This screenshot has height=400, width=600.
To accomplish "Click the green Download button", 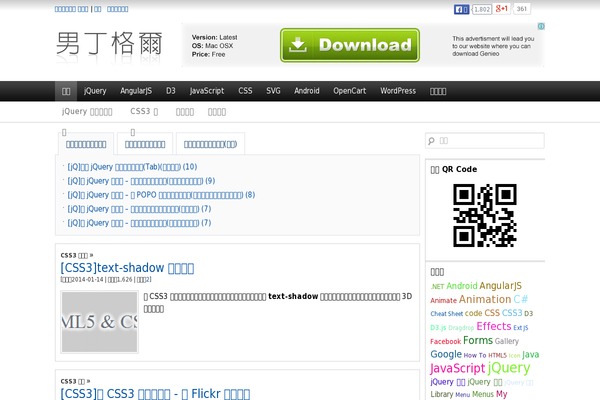I will [x=350, y=45].
